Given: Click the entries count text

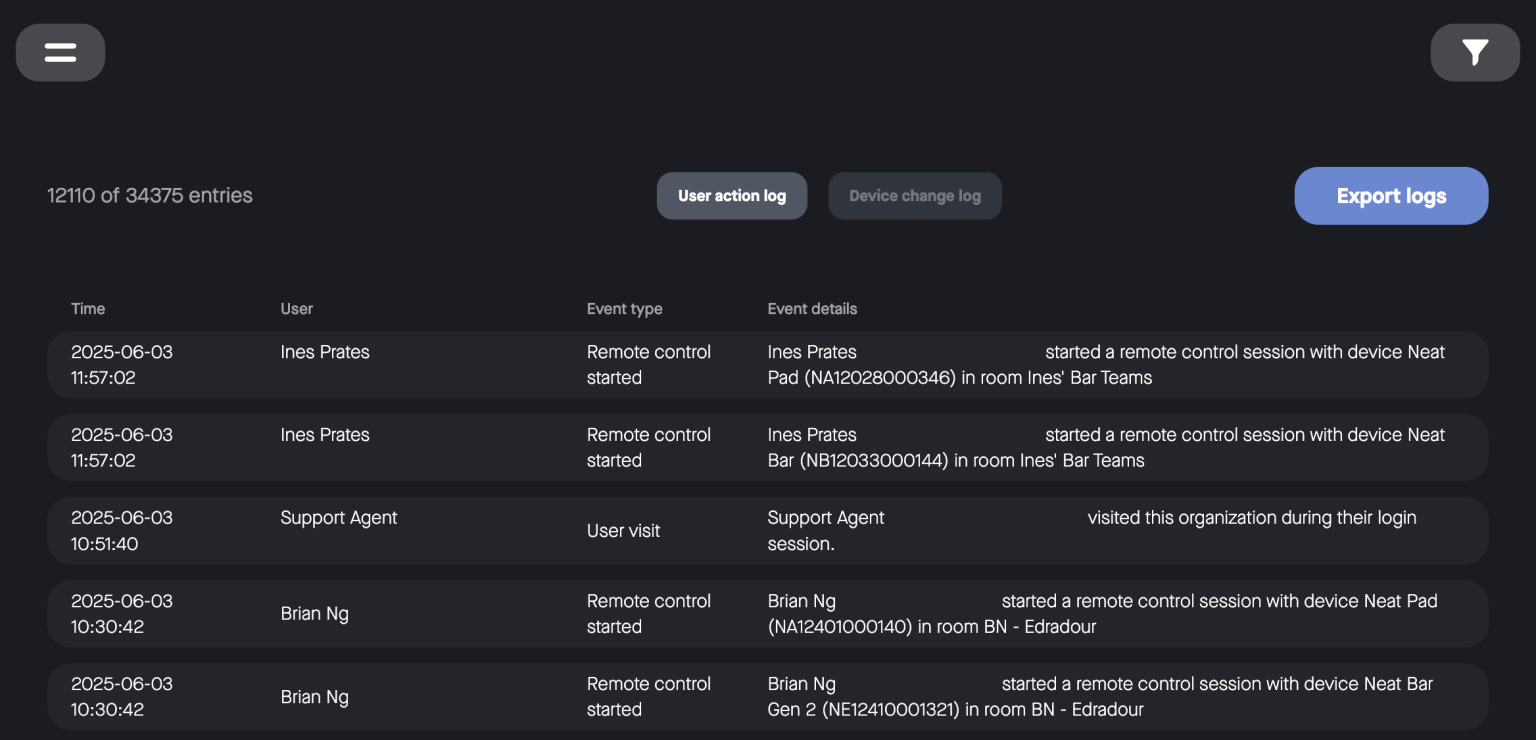Looking at the screenshot, I should [x=150, y=195].
